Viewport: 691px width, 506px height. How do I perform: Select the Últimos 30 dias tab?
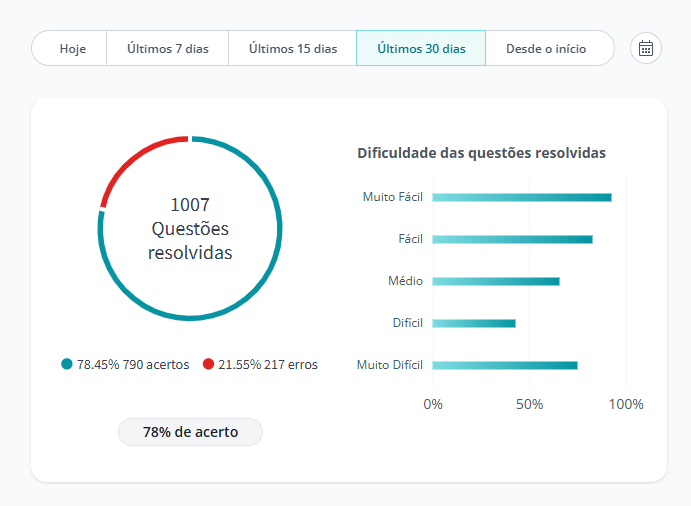(421, 48)
